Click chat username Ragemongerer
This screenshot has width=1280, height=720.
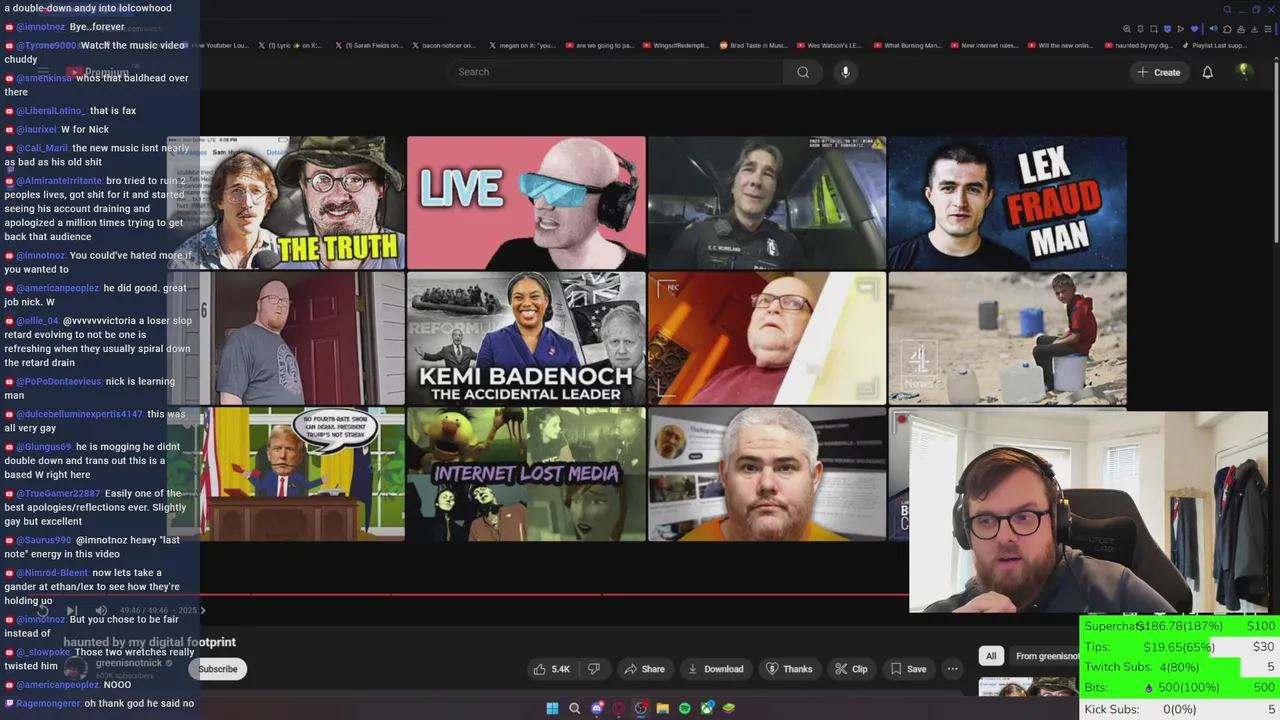pos(48,703)
